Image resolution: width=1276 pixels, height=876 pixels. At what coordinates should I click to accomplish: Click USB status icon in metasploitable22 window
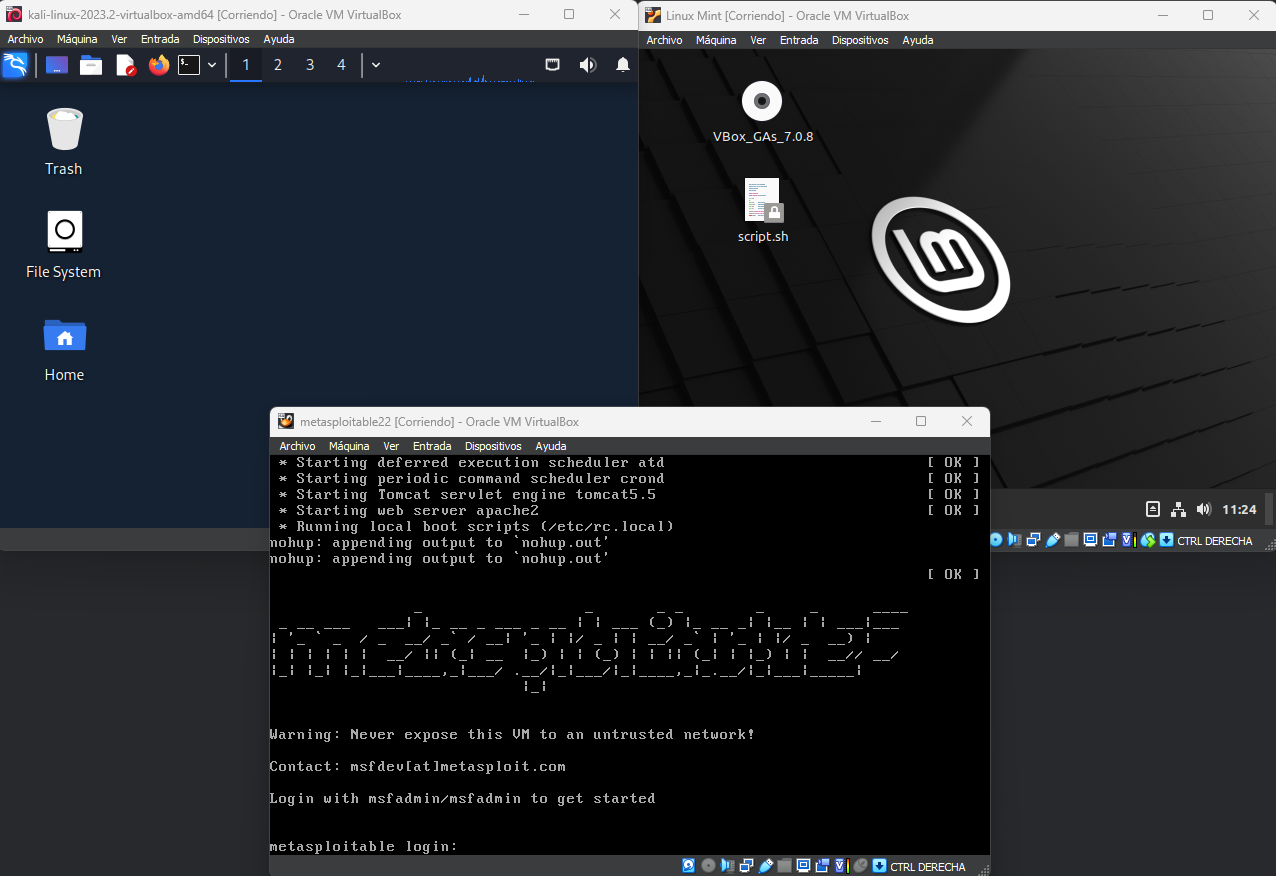click(765, 866)
